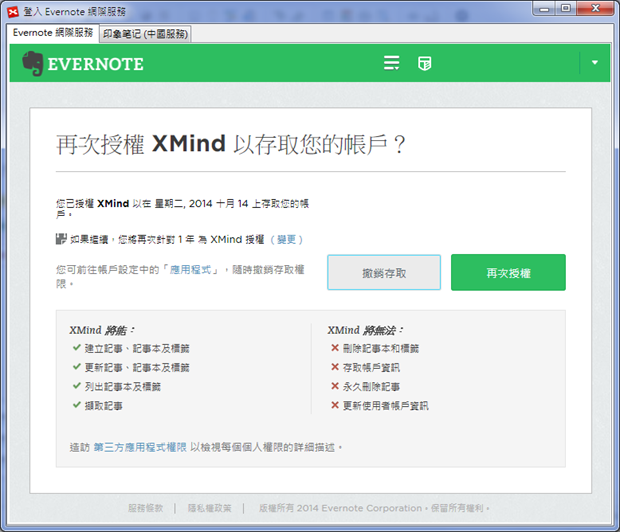Click the 撤銷存取 button
Screen dimensions: 620x532
tap(384, 273)
